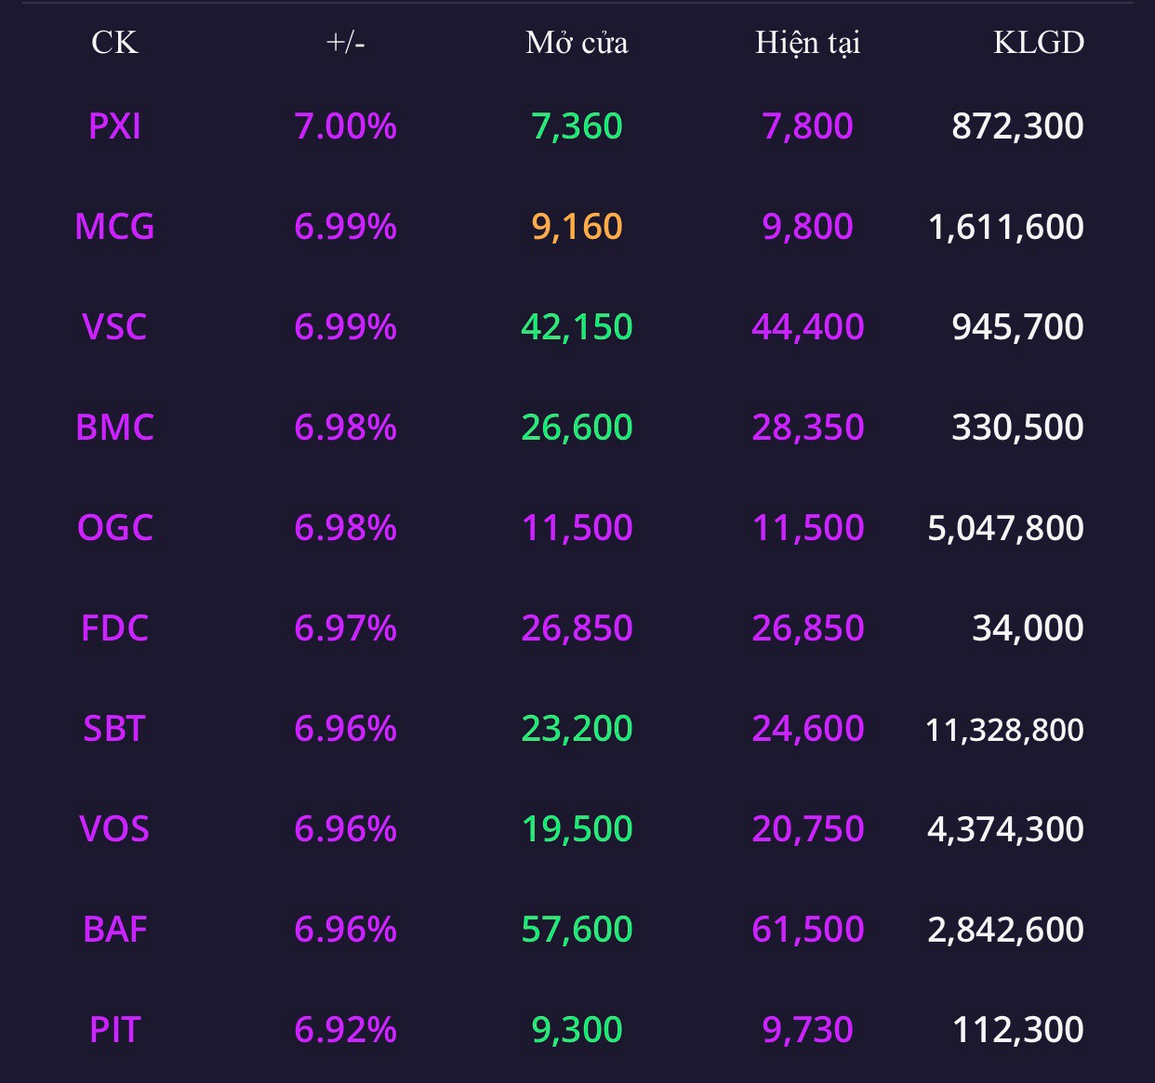Sort by the CK column header
Viewport: 1155px width, 1083px height.
tap(114, 43)
